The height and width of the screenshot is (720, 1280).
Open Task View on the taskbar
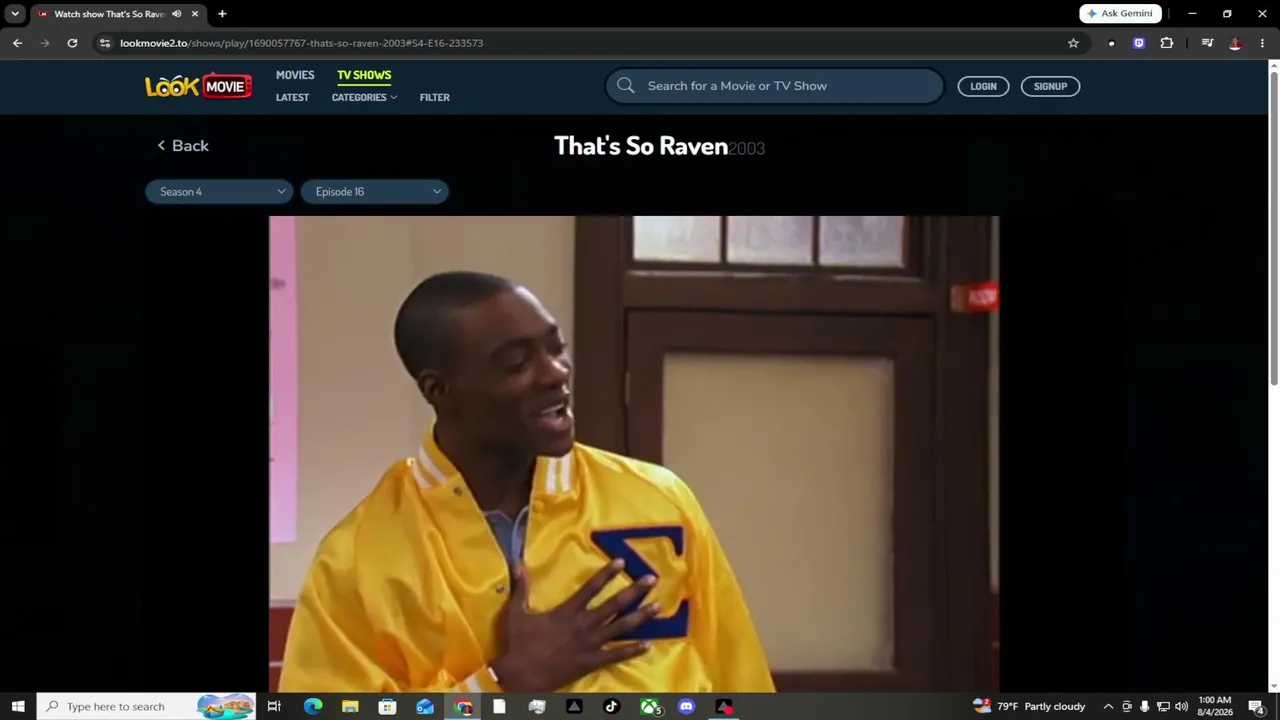pyautogui.click(x=274, y=706)
